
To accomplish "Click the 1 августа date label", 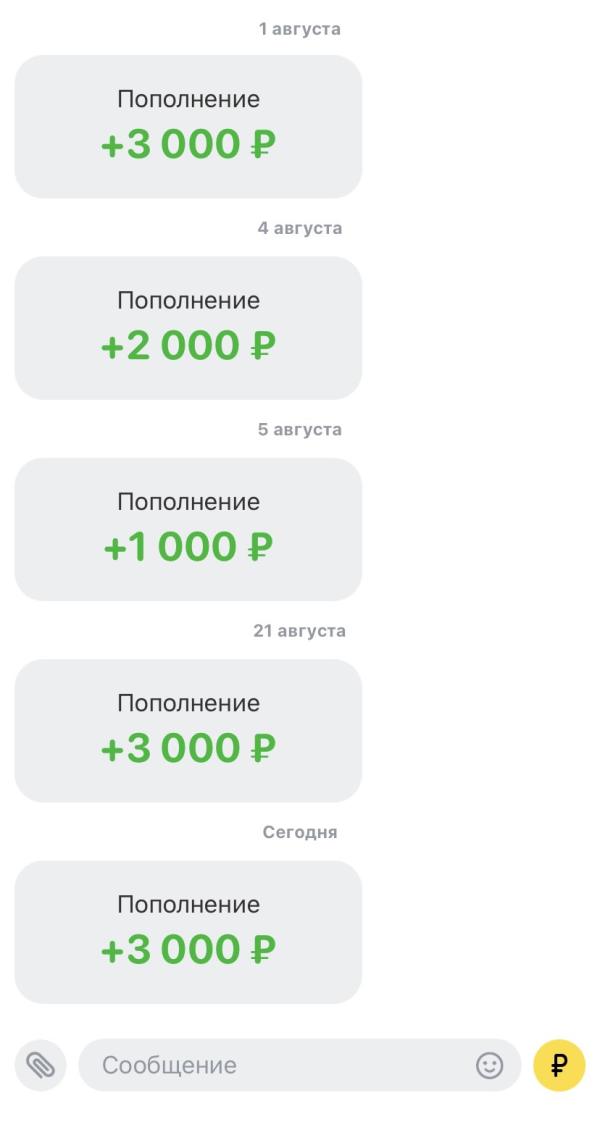I will [299, 29].
